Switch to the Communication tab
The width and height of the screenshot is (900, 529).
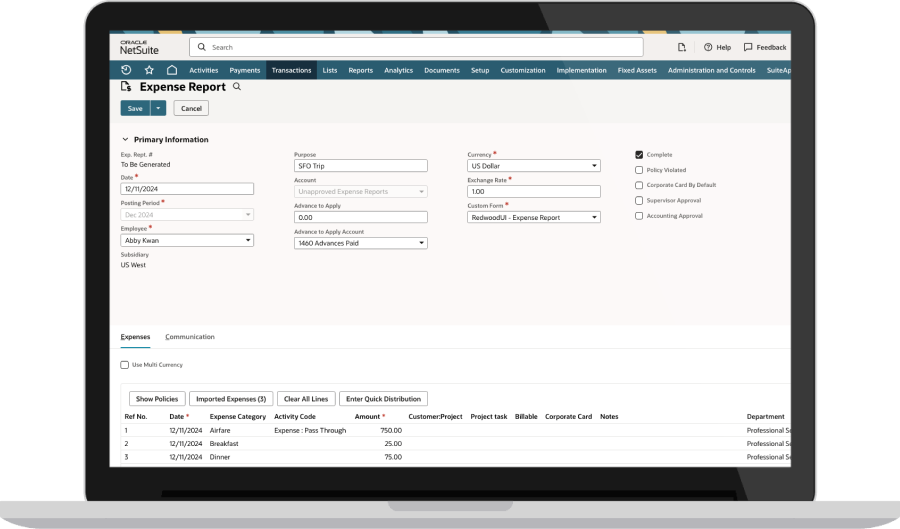190,337
